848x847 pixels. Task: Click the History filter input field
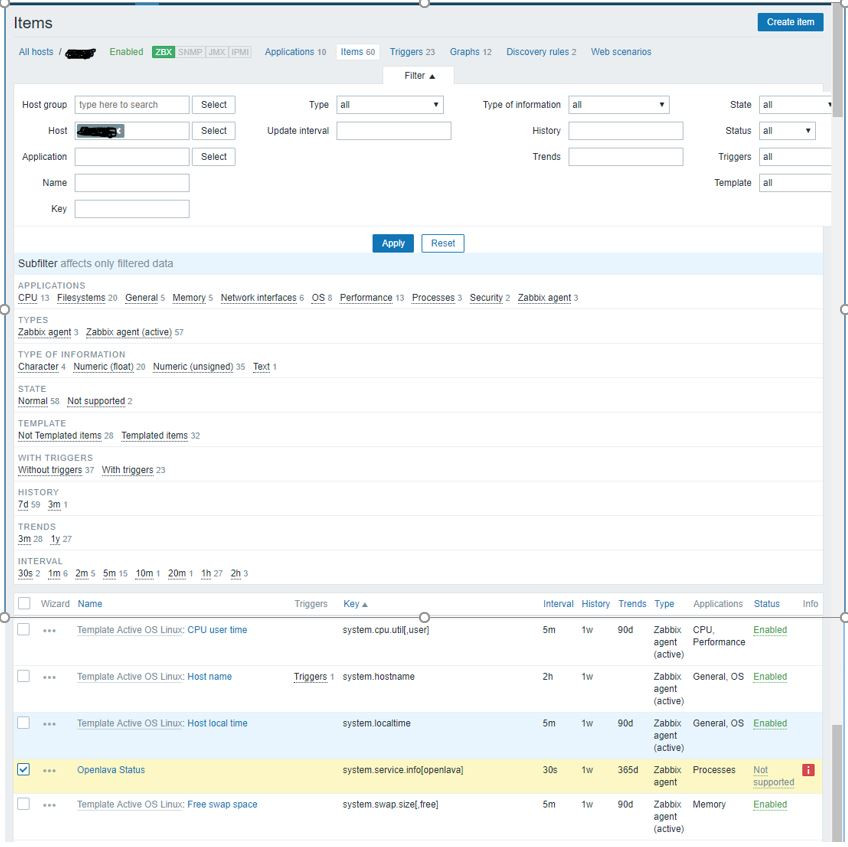626,130
